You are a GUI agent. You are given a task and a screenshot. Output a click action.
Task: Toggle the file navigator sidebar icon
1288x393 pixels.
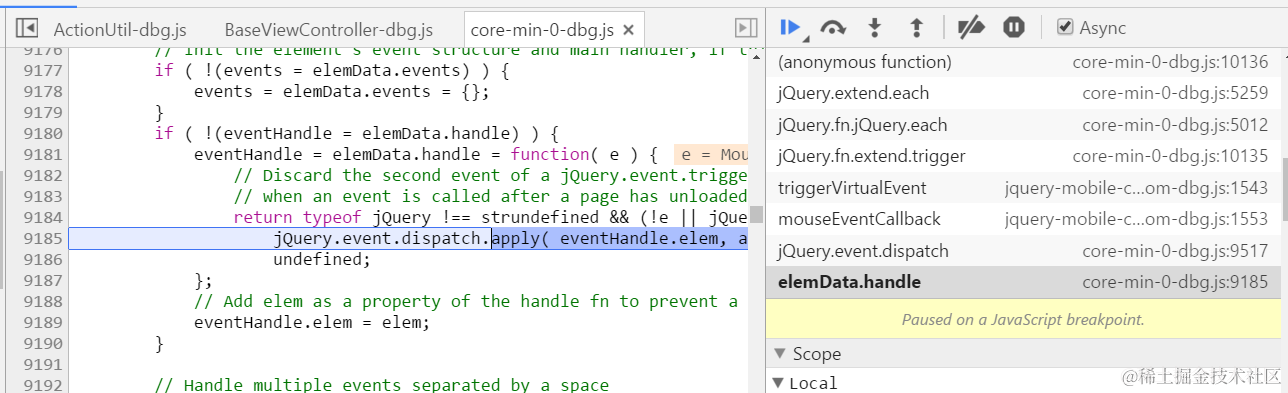pos(27,28)
